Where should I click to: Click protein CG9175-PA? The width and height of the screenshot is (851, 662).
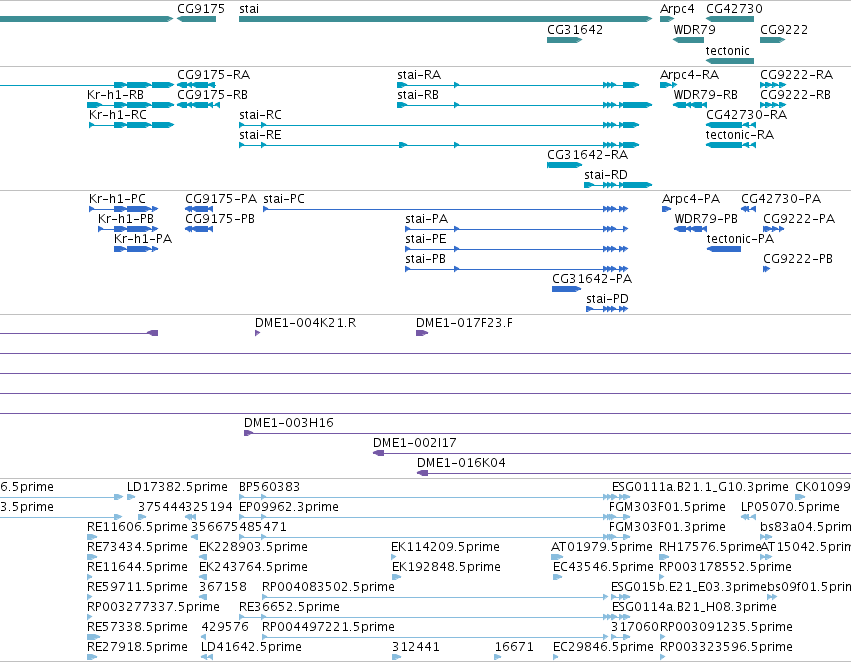pos(199,209)
